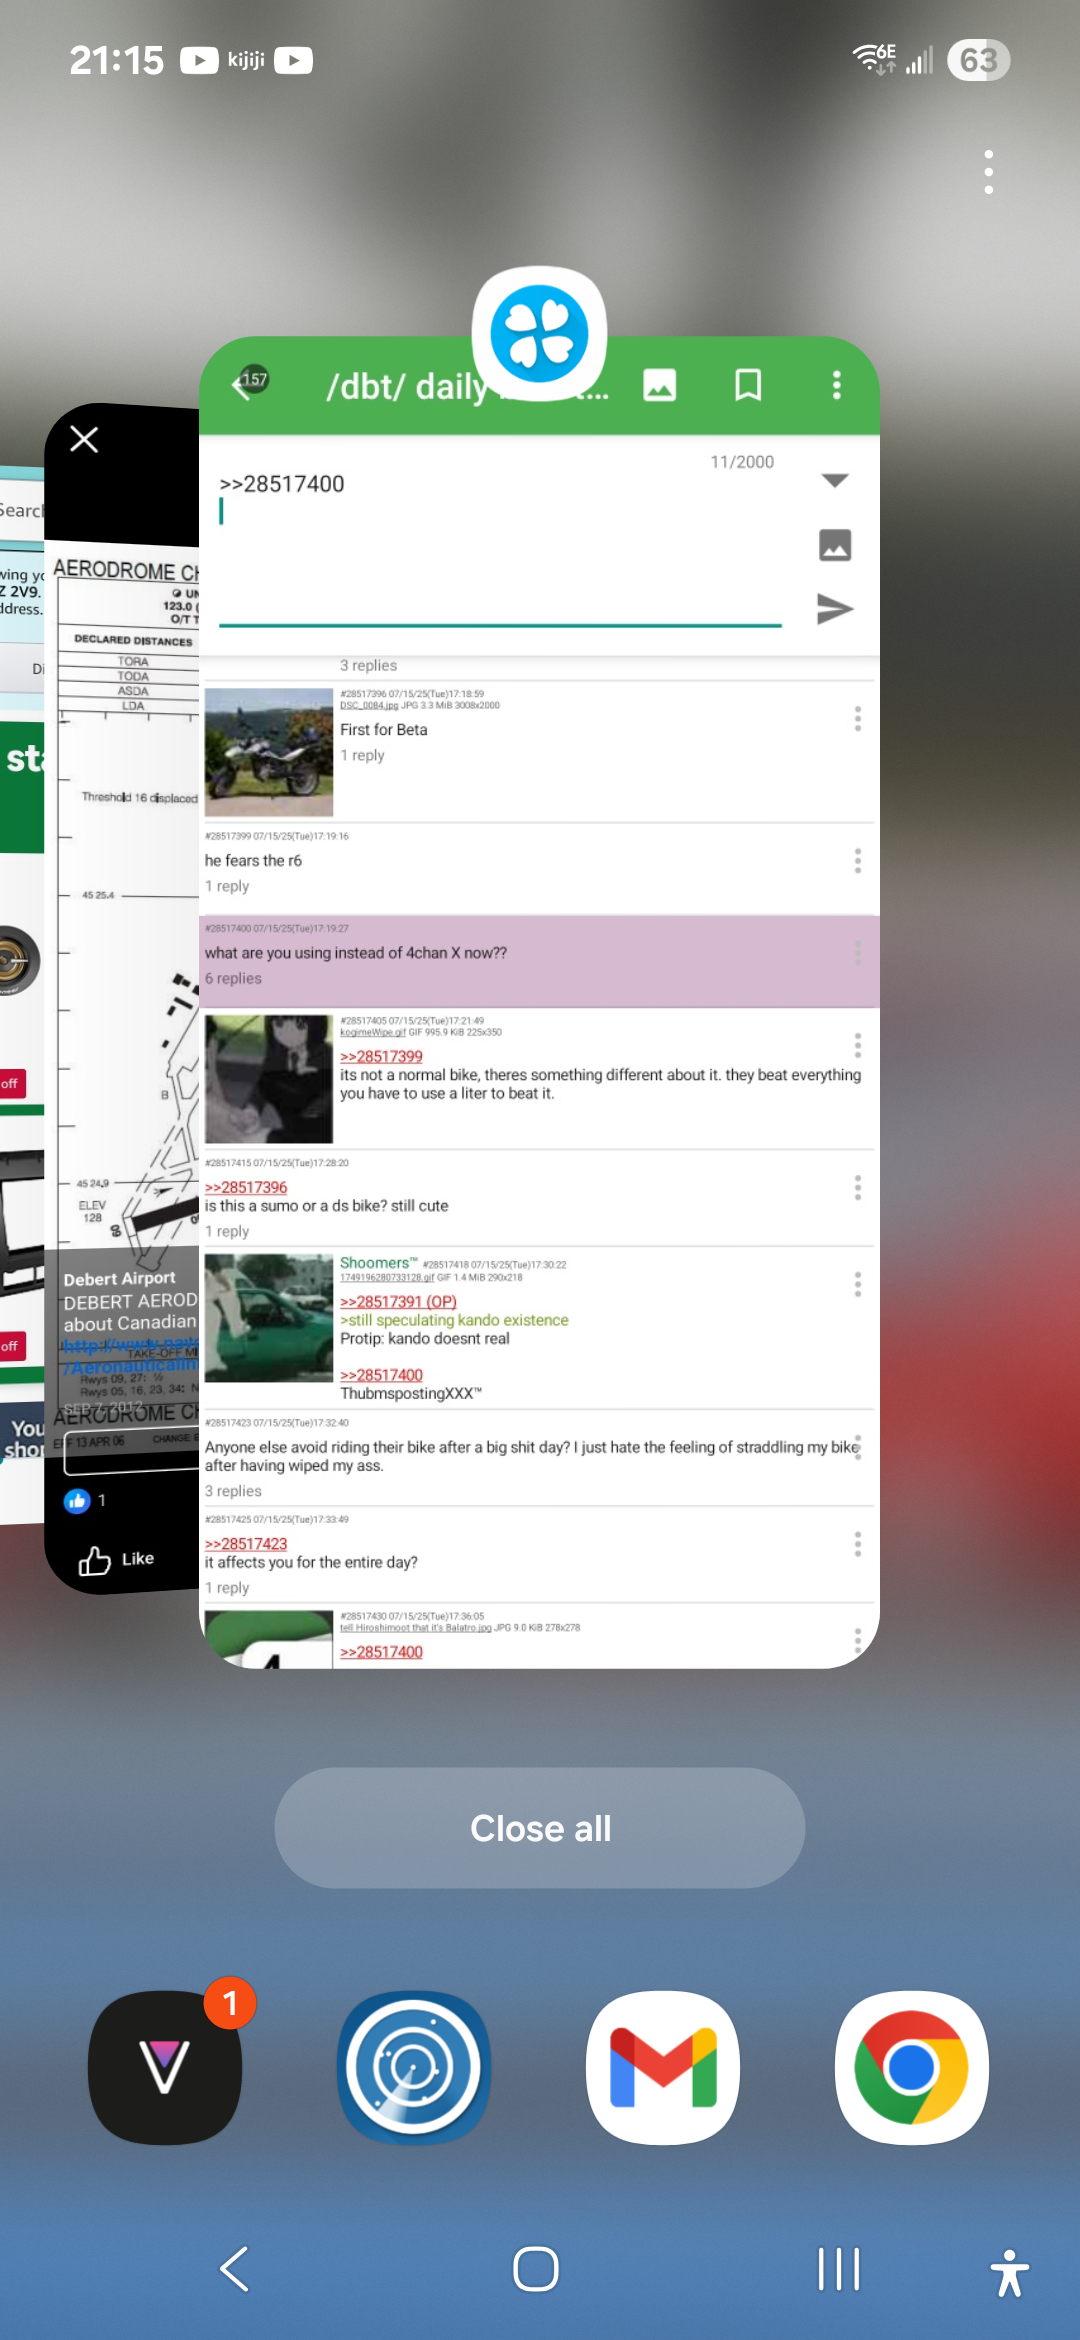Tap the Recents button in the navigation bar

[838, 2268]
